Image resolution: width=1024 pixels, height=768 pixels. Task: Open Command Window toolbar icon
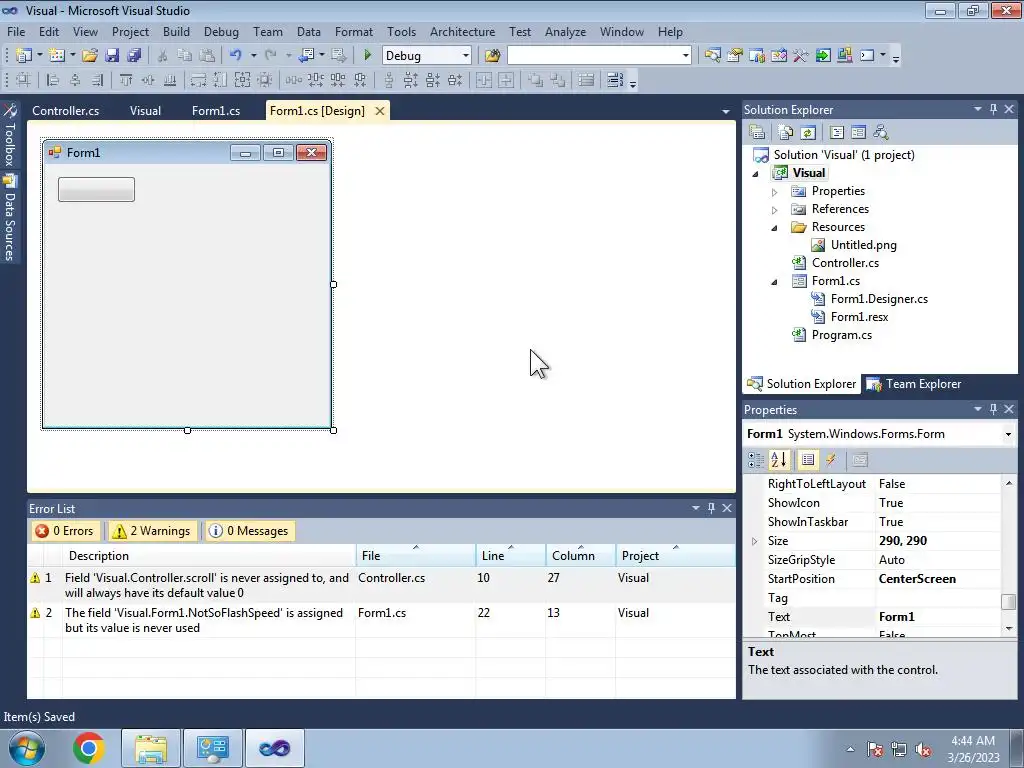[867, 56]
